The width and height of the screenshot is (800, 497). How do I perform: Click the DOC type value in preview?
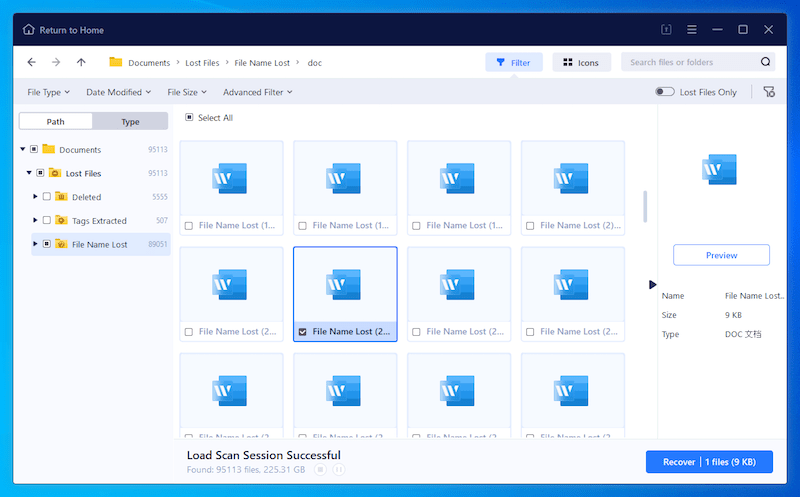click(x=743, y=334)
